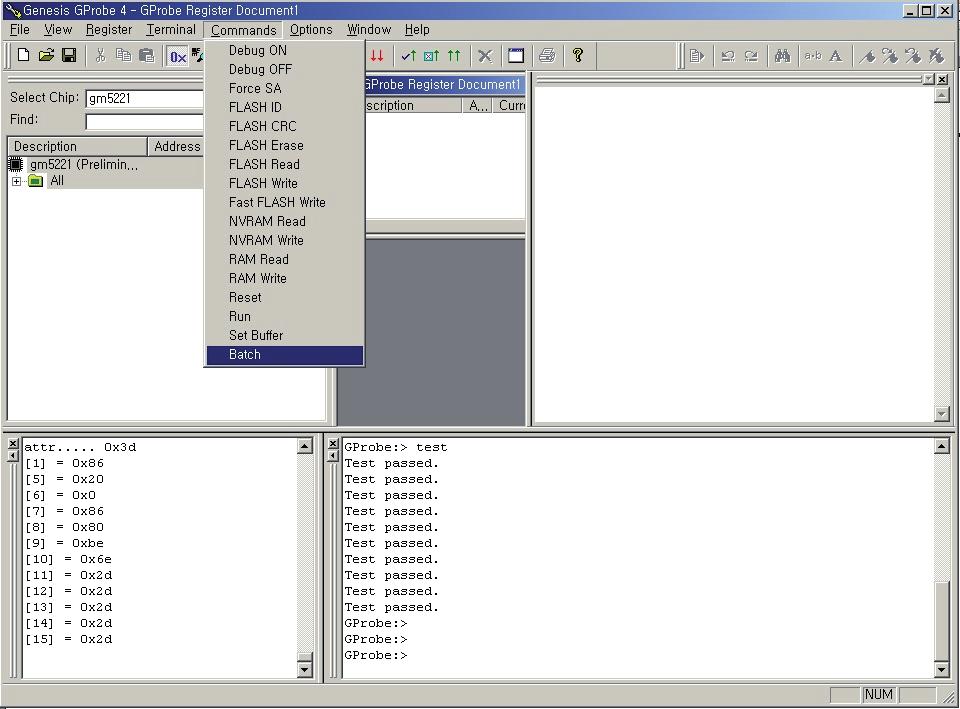Open the Terminal menu
Image resolution: width=960 pixels, height=709 pixels.
click(x=171, y=29)
